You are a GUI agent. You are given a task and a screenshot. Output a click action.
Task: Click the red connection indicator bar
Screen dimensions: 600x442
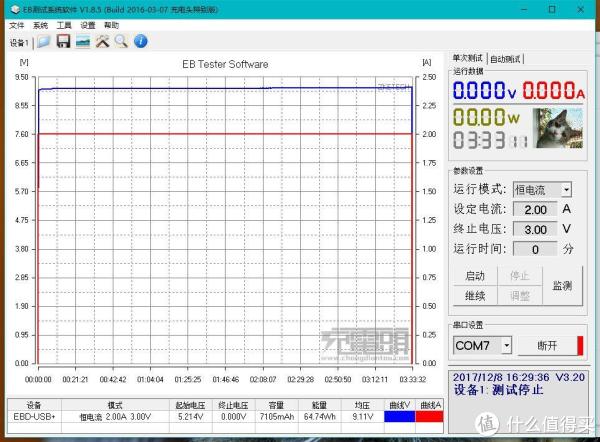[580, 346]
